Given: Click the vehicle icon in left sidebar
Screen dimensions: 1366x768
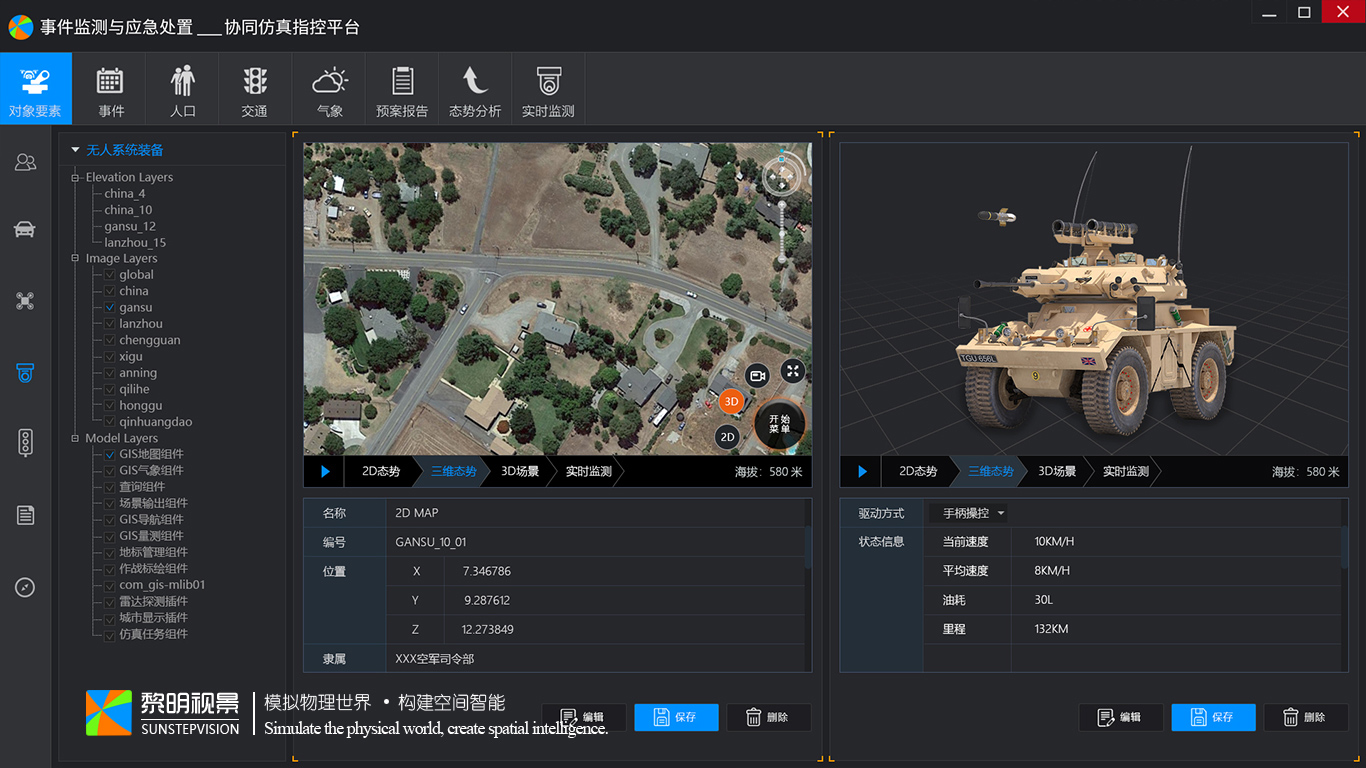Looking at the screenshot, I should (x=25, y=230).
